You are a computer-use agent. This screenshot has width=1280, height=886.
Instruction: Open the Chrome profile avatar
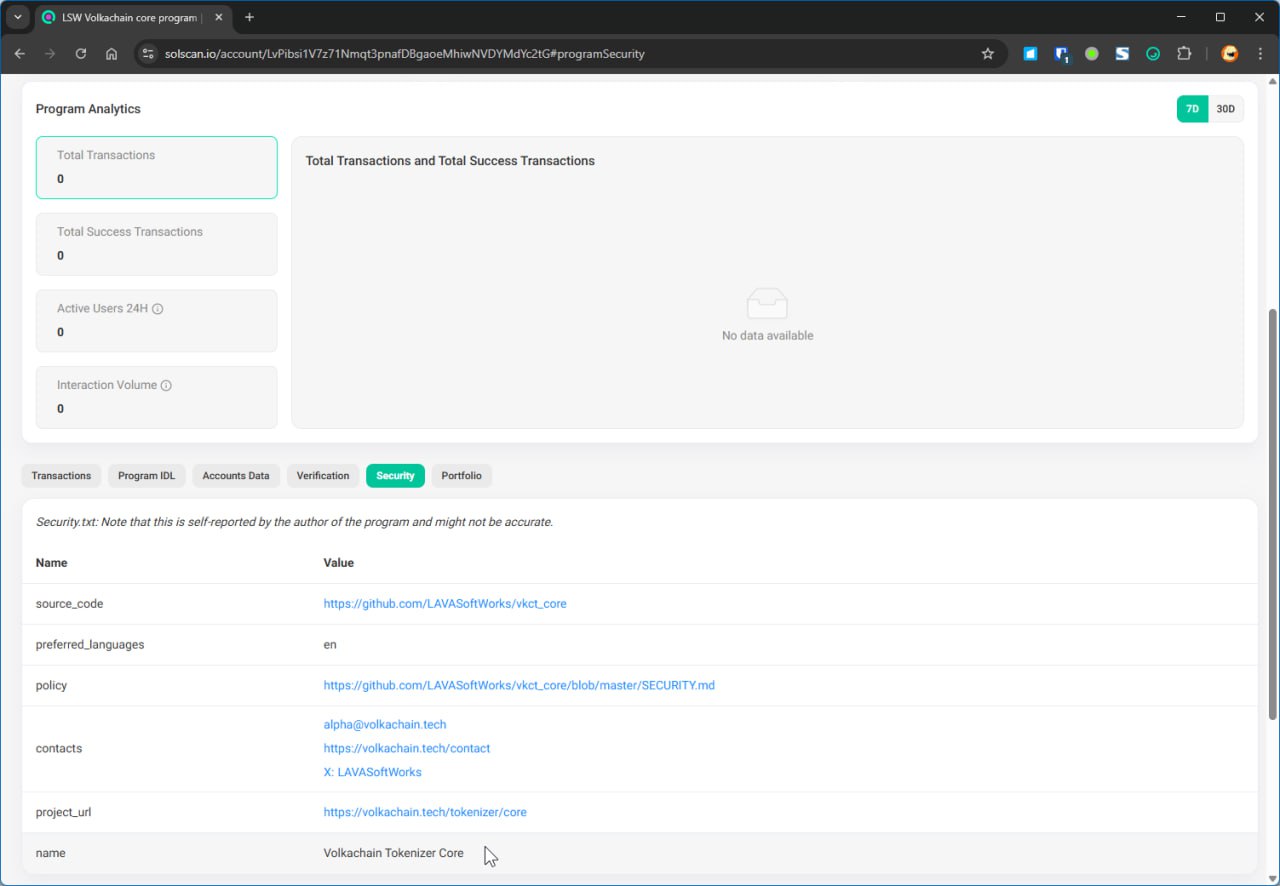[x=1230, y=54]
